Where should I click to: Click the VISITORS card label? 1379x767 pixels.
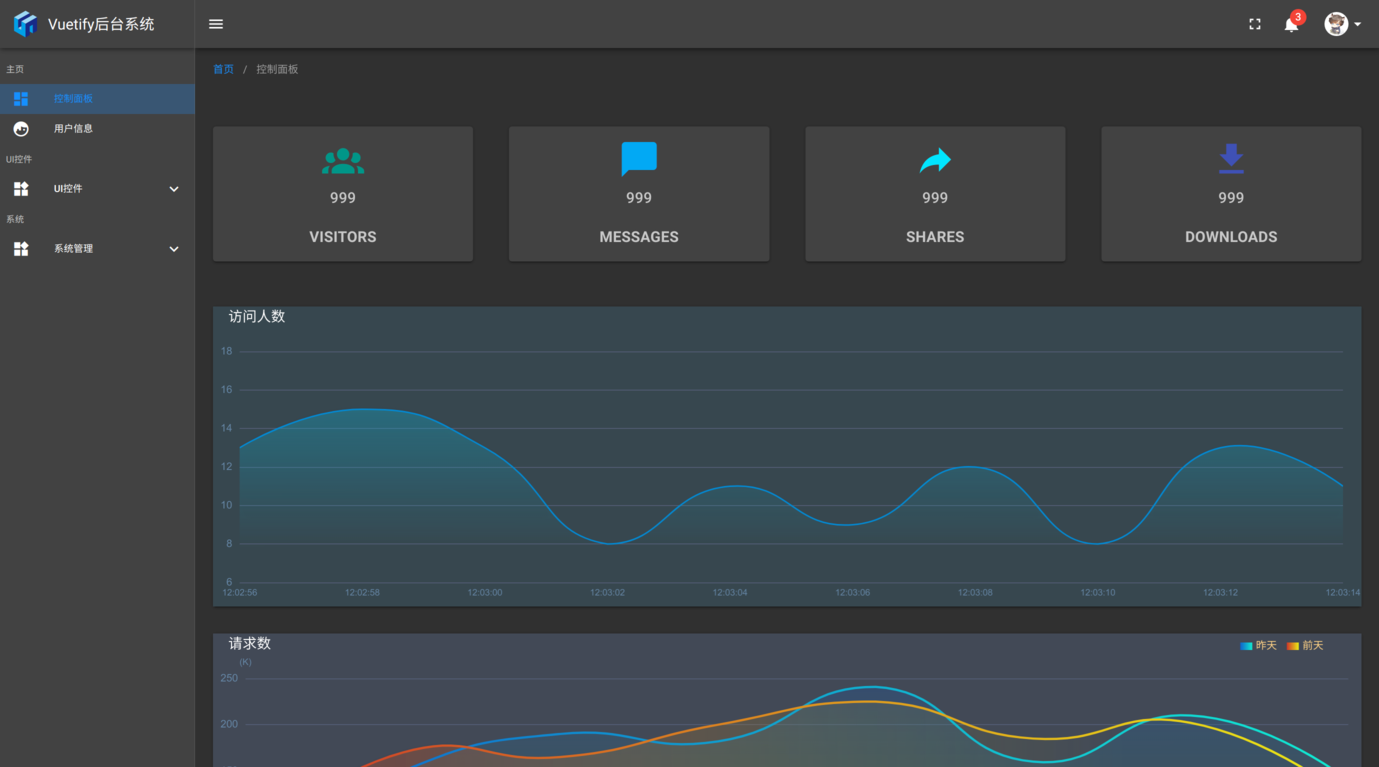click(x=343, y=237)
